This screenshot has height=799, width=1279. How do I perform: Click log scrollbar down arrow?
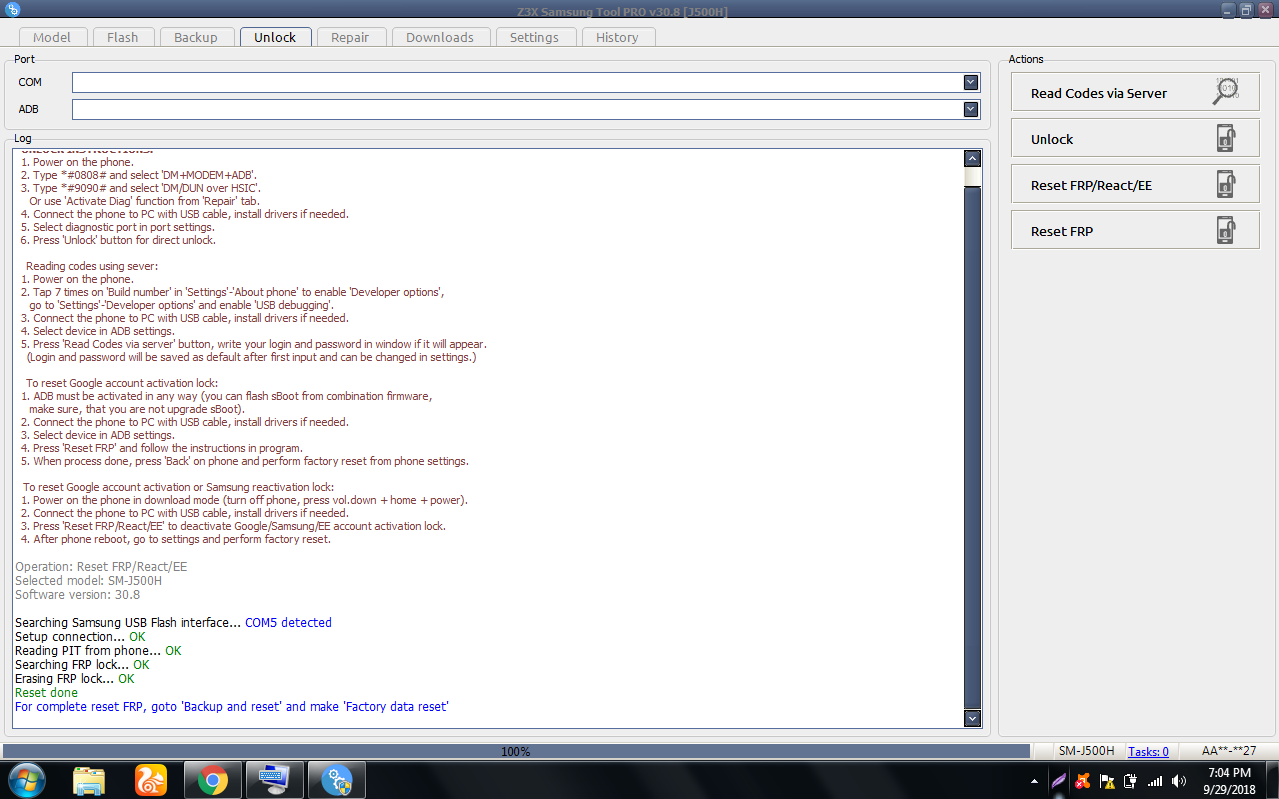[972, 718]
